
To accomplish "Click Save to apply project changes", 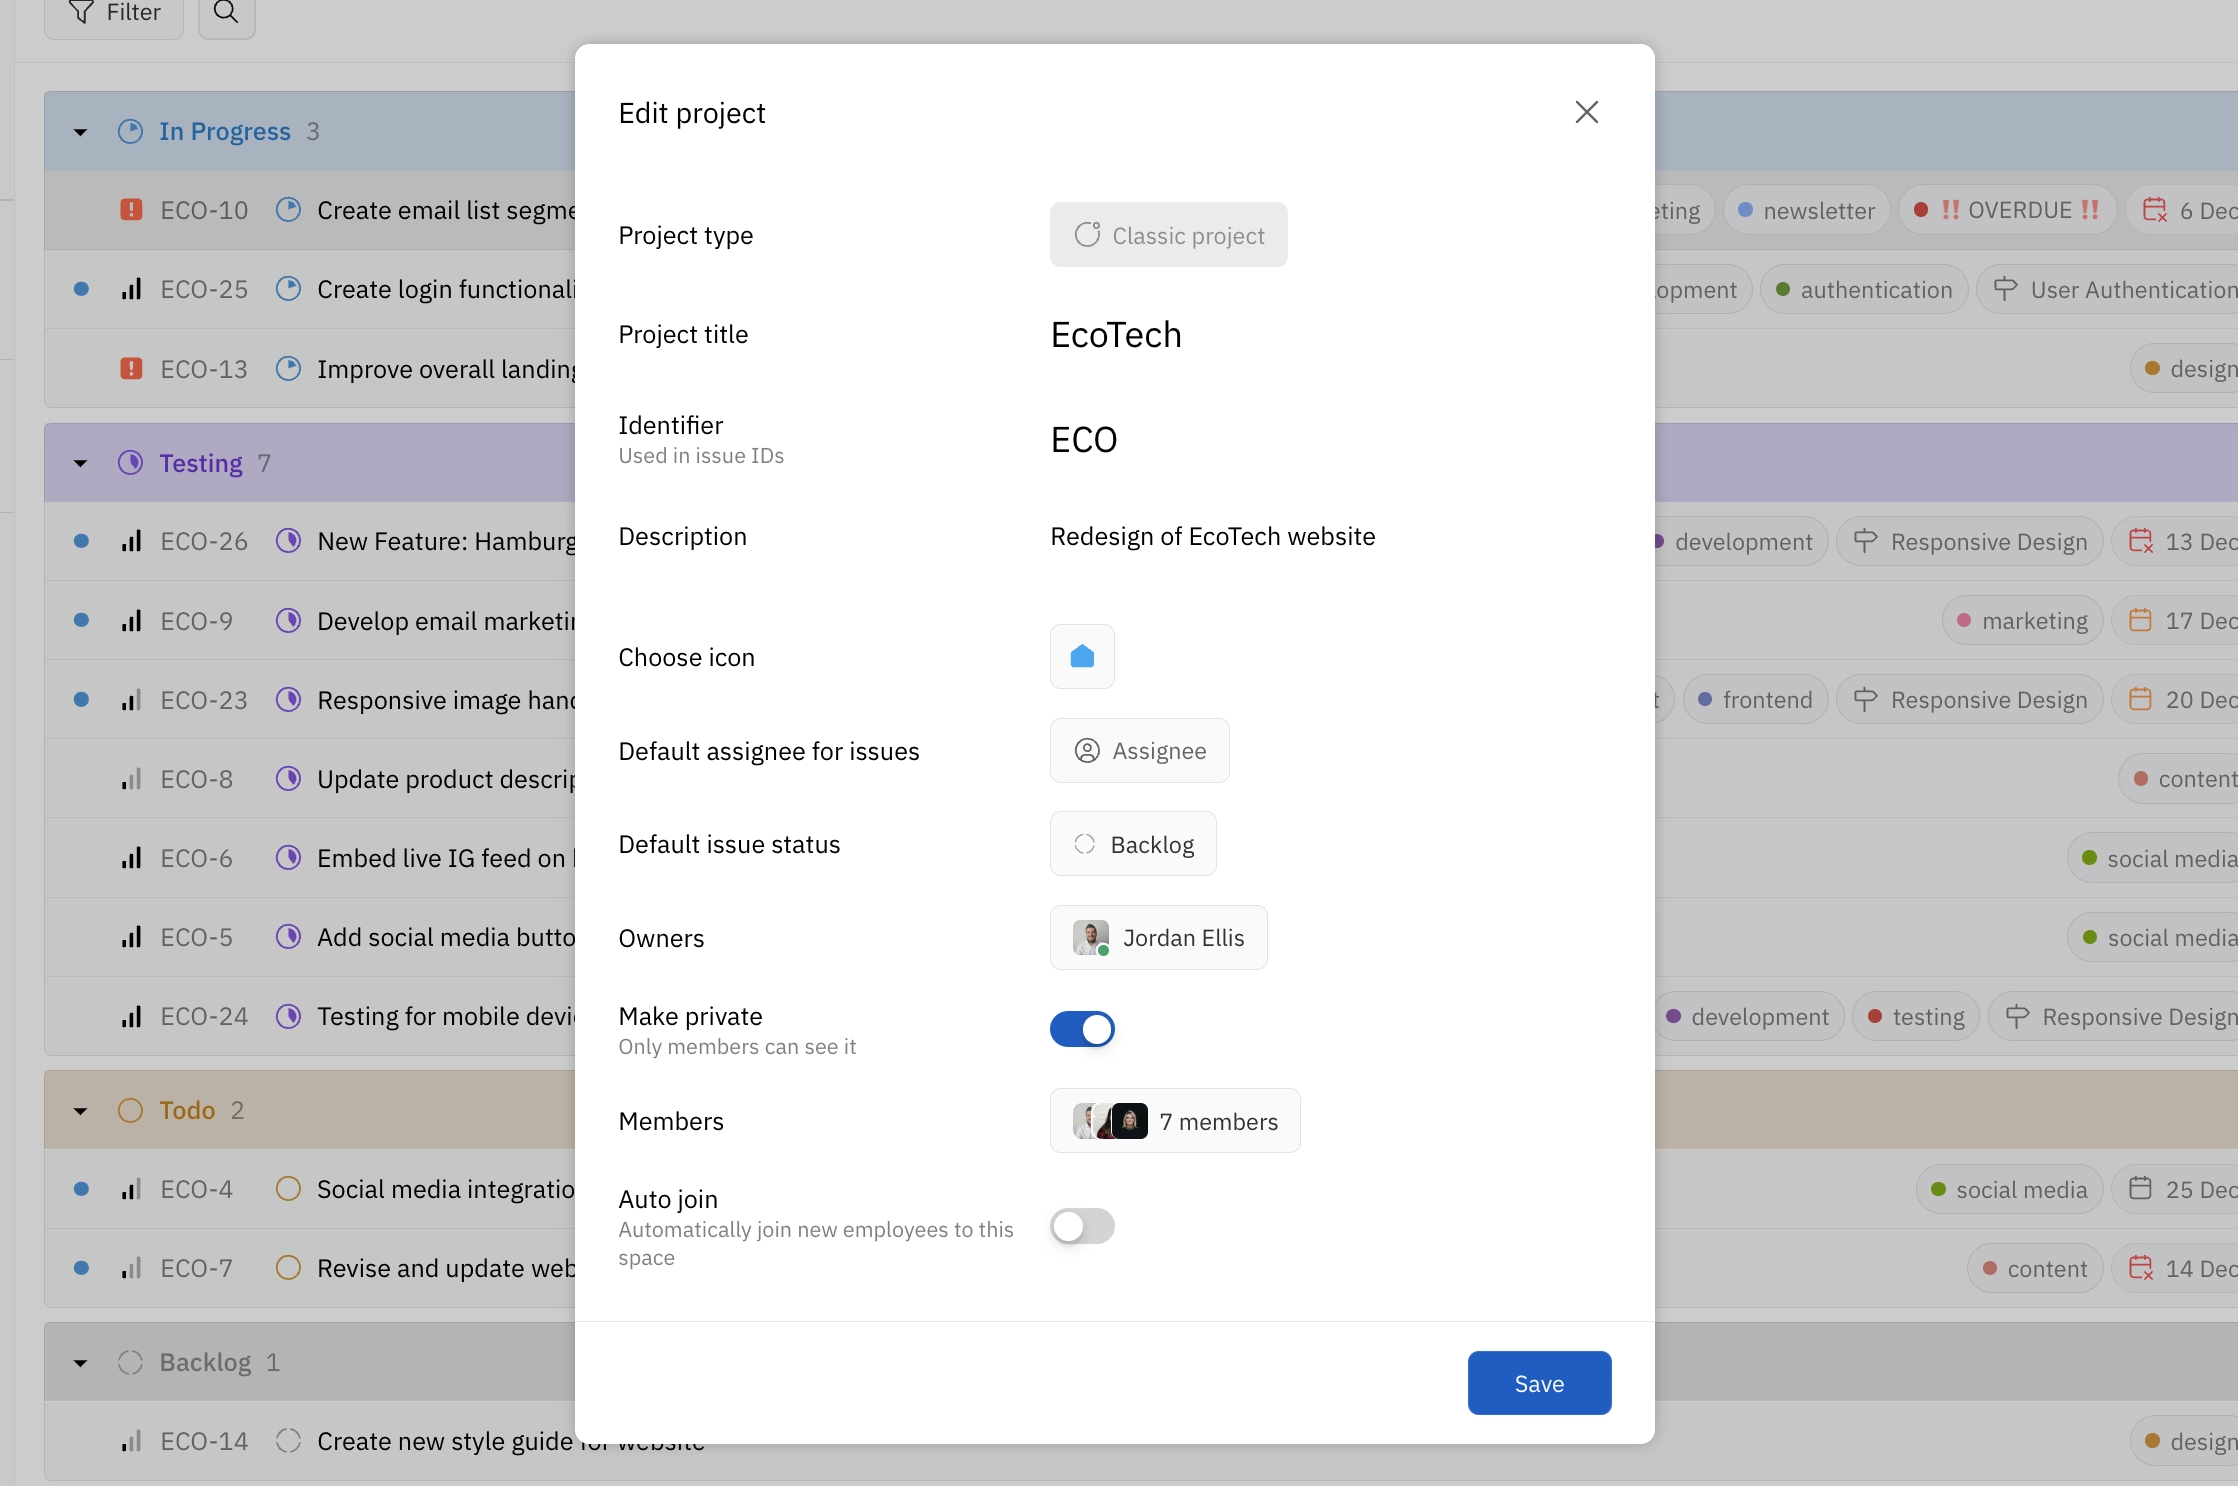I will click(x=1538, y=1383).
